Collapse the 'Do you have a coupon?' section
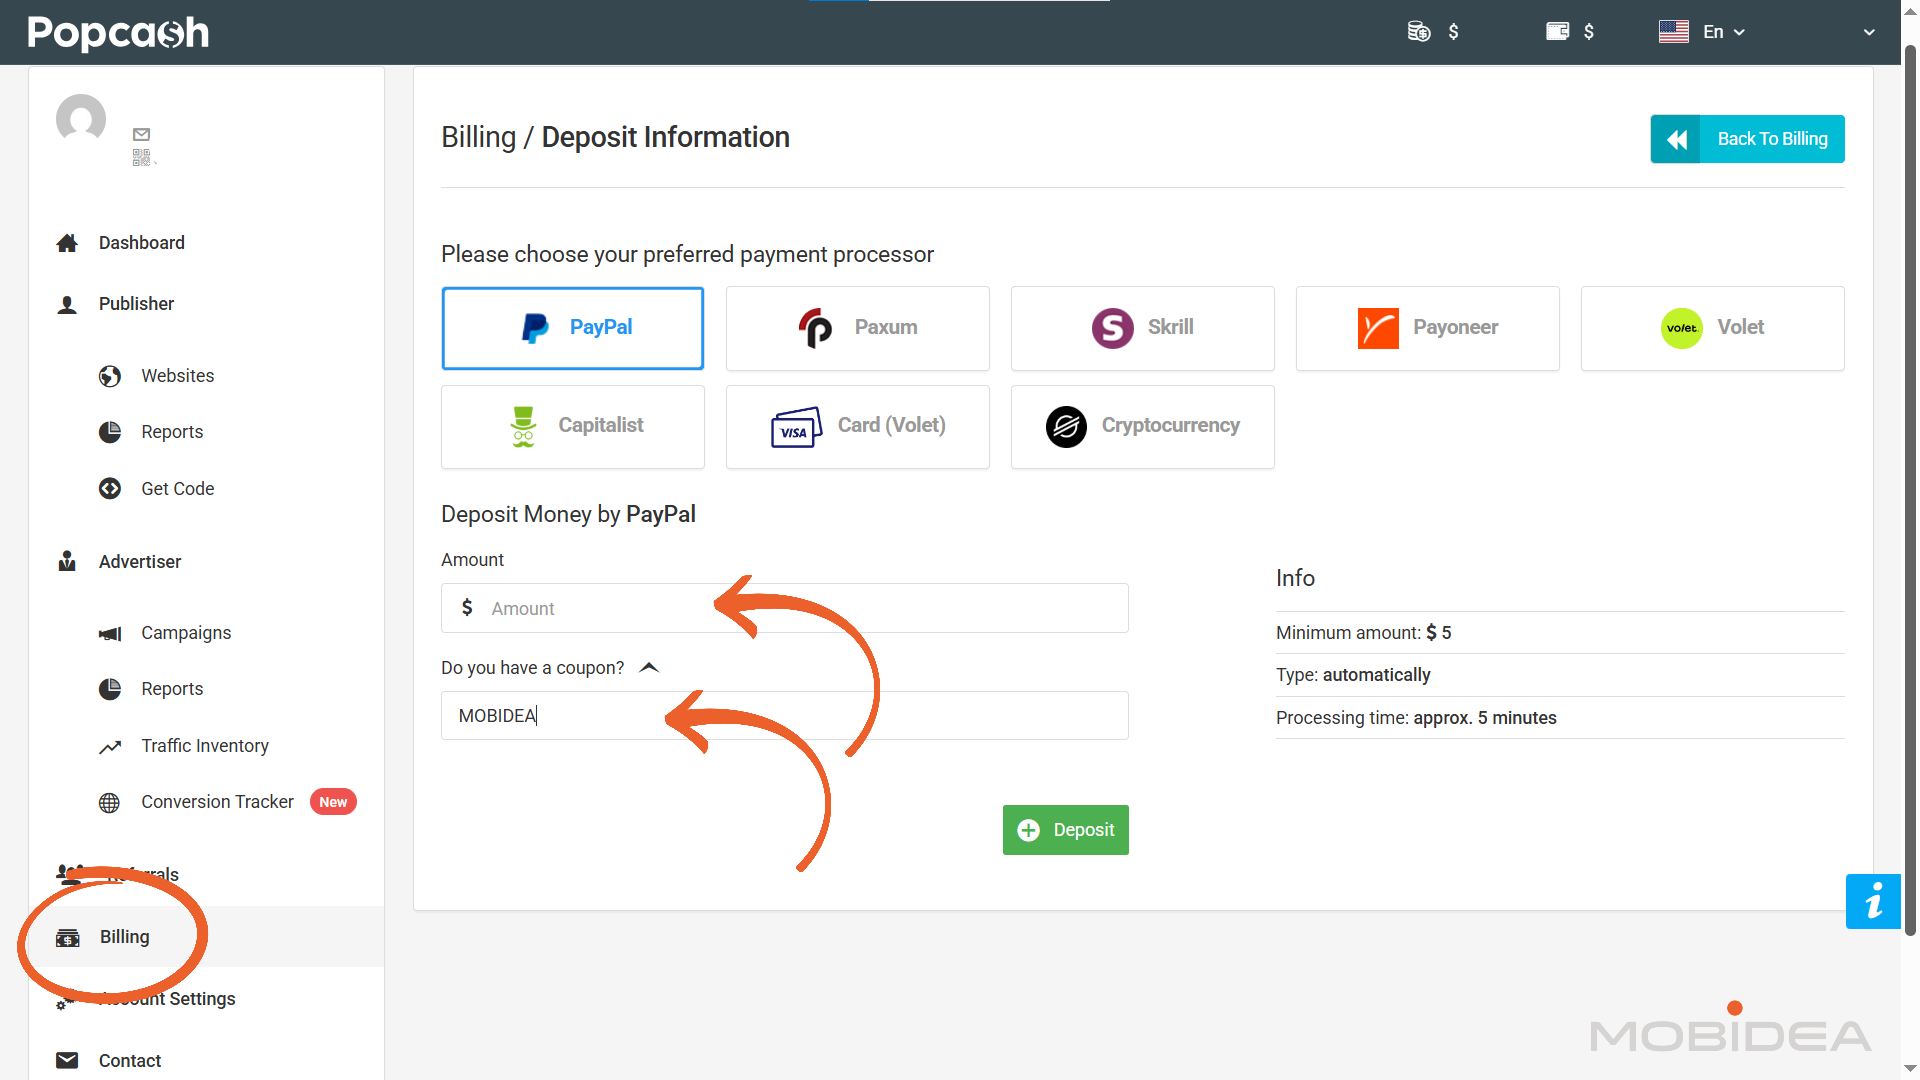The width and height of the screenshot is (1920, 1080). tap(649, 668)
